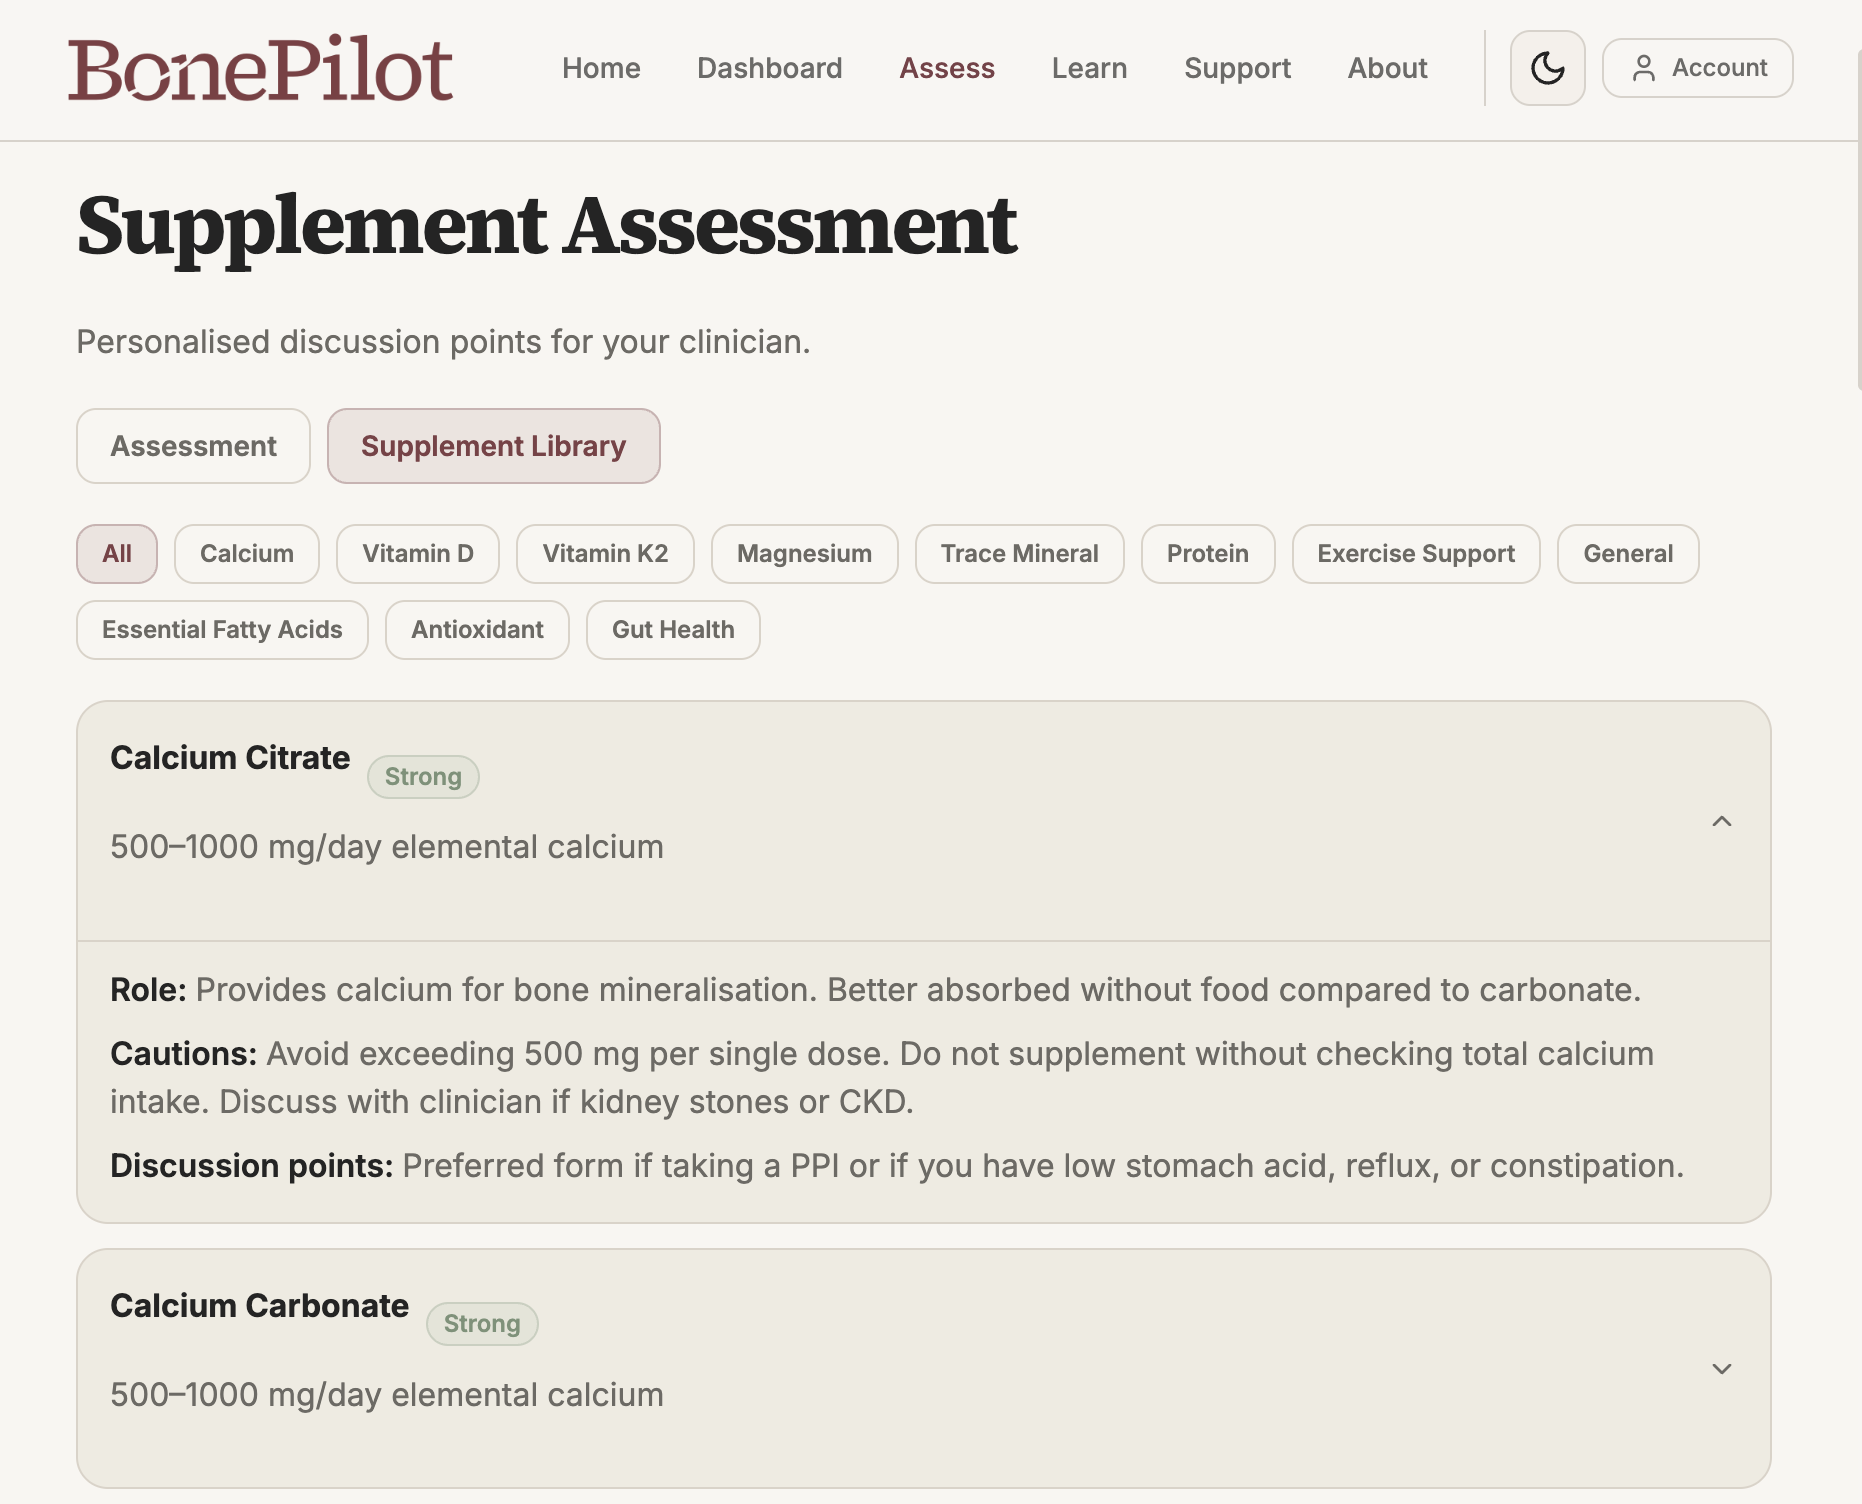Select the All filter chip
This screenshot has height=1504, width=1862.
tap(117, 554)
